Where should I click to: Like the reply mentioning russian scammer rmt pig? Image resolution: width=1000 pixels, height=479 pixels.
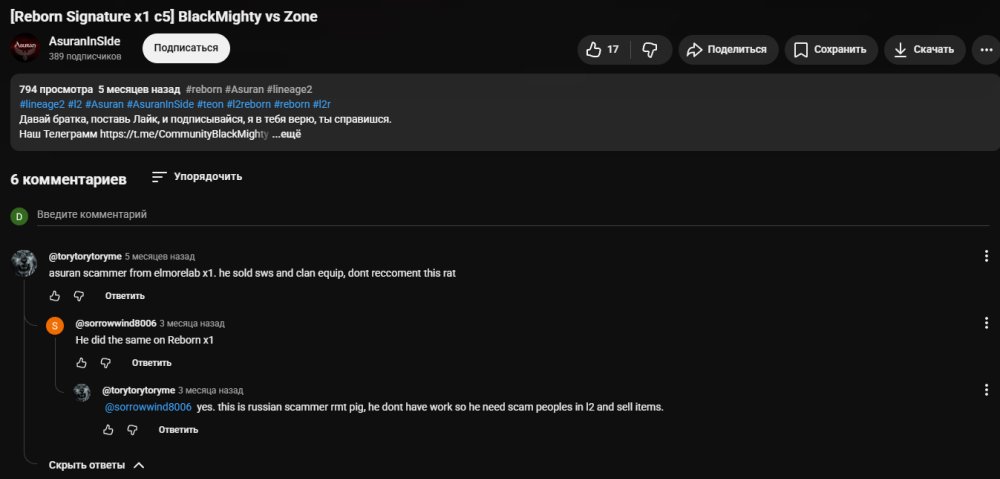(x=108, y=430)
